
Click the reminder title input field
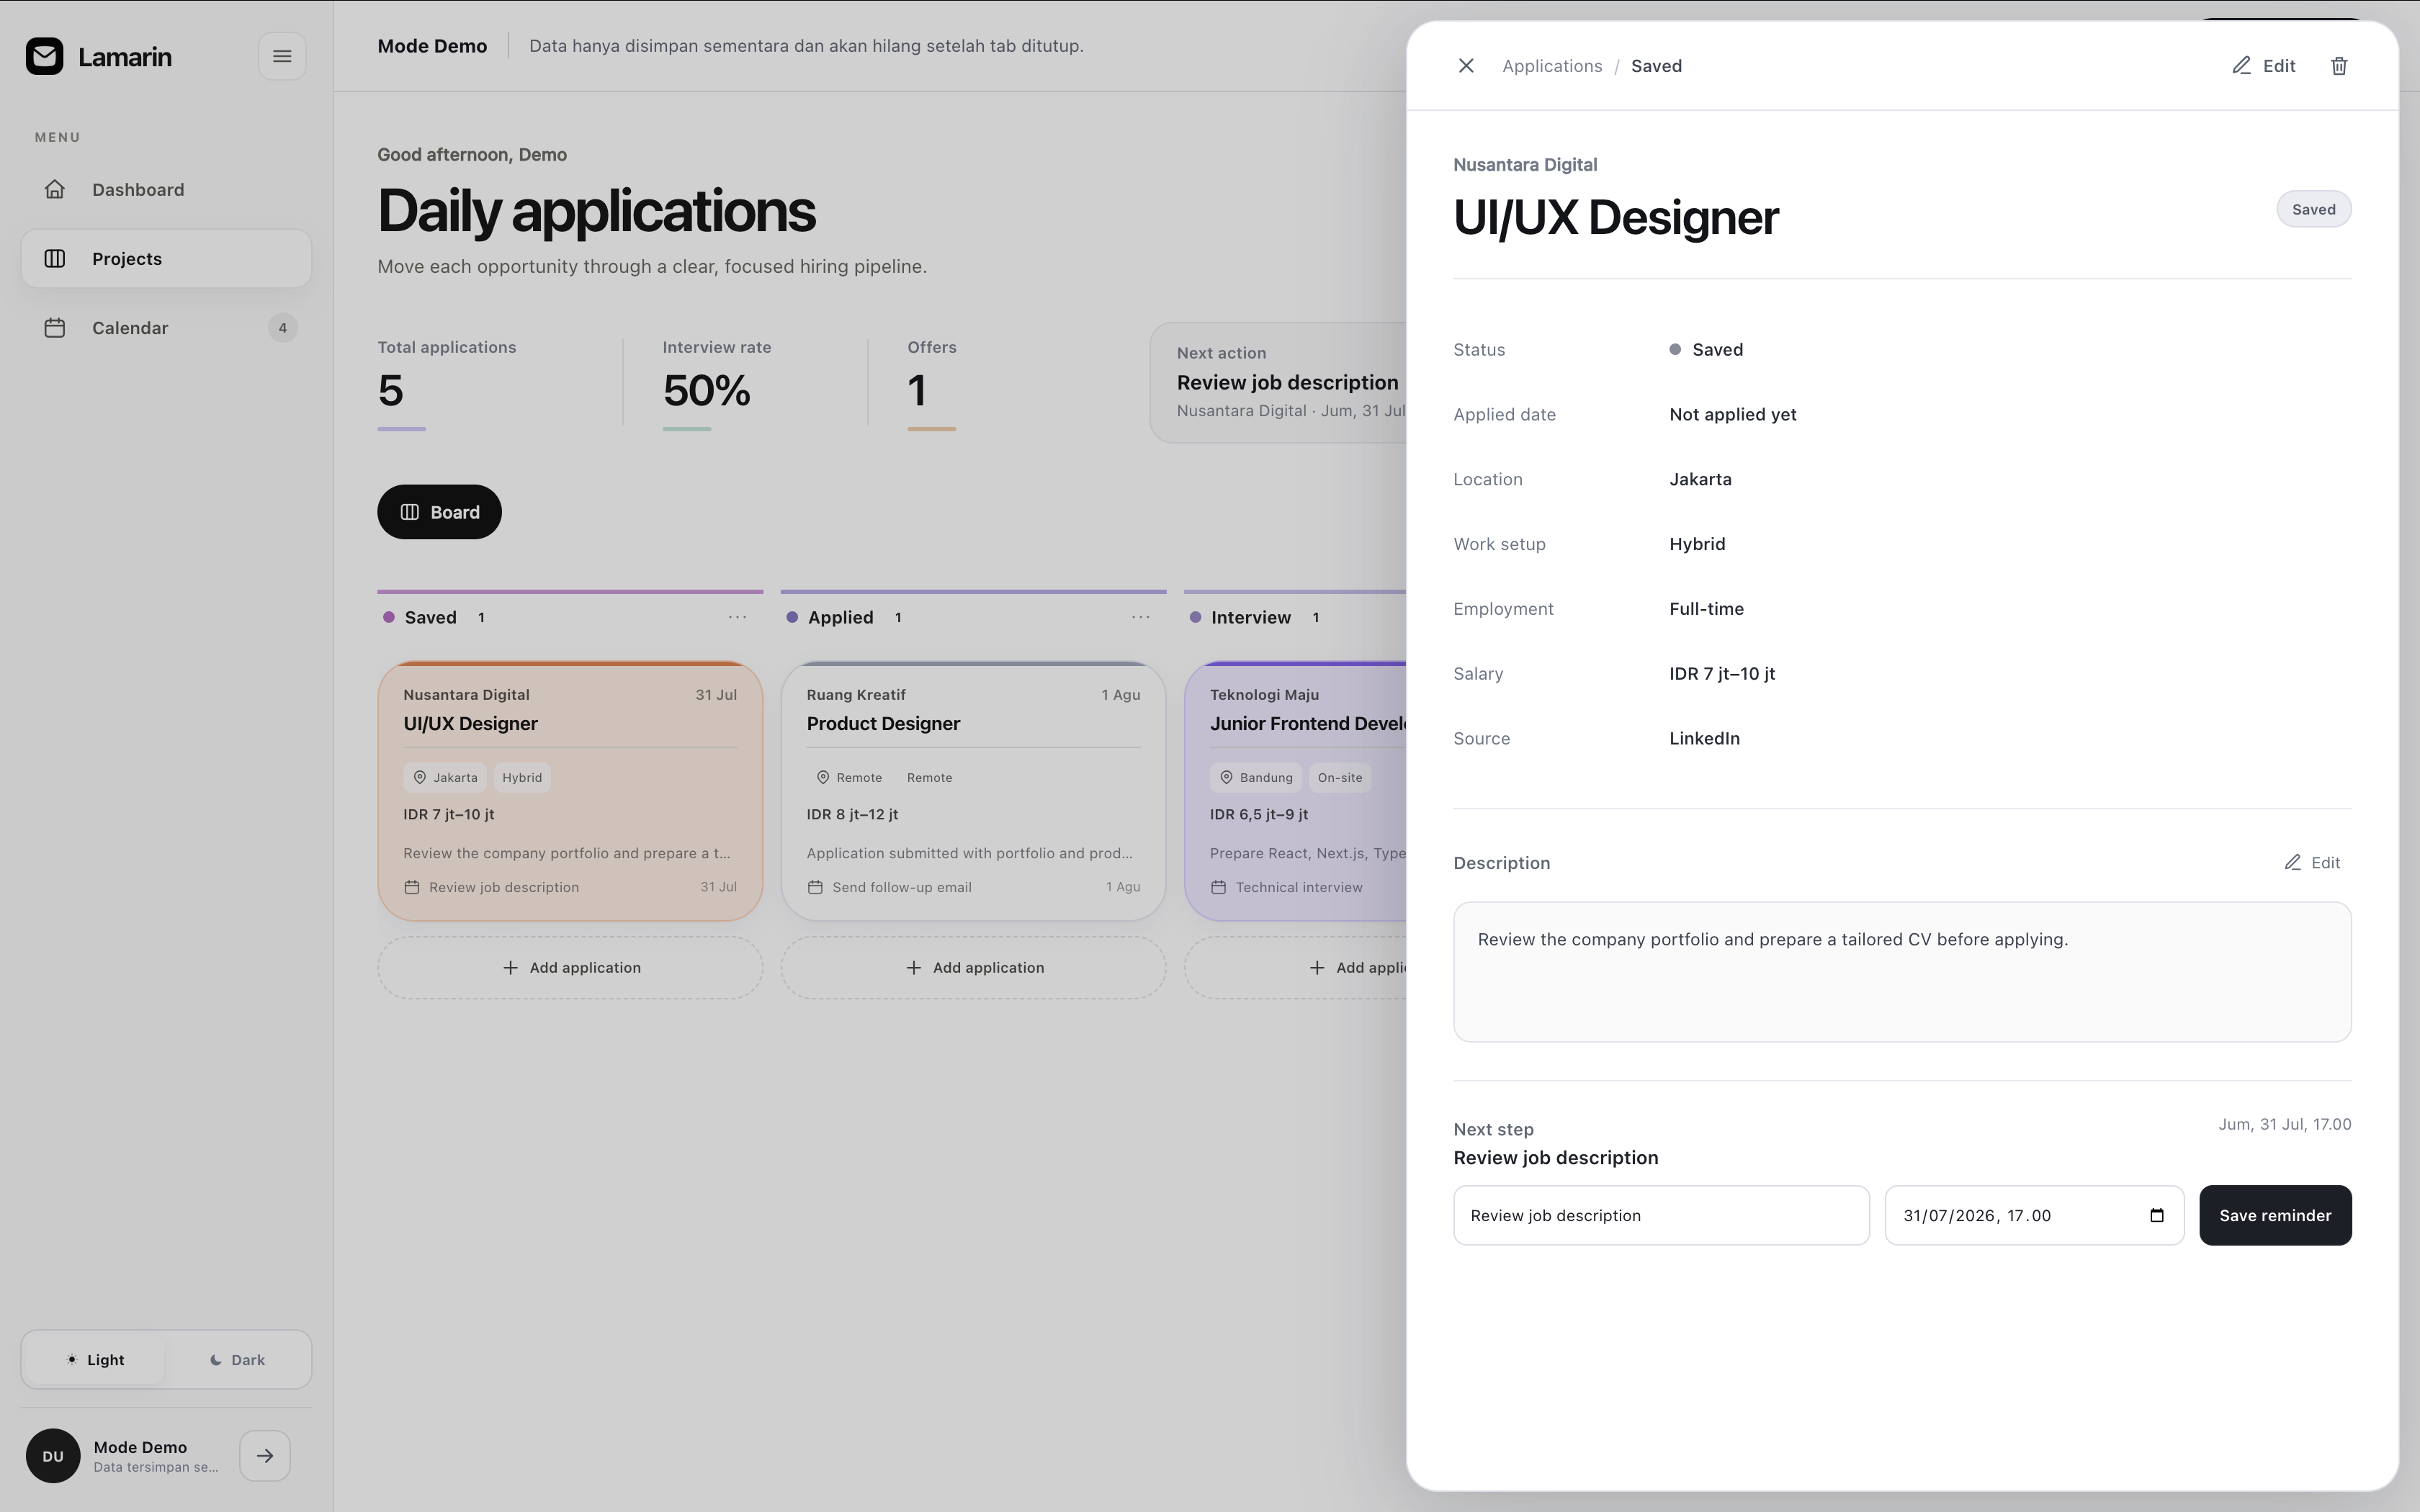[x=1661, y=1215]
